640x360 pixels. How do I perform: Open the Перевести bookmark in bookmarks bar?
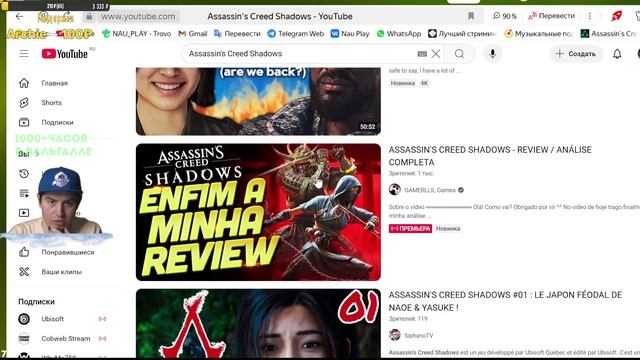click(237, 33)
